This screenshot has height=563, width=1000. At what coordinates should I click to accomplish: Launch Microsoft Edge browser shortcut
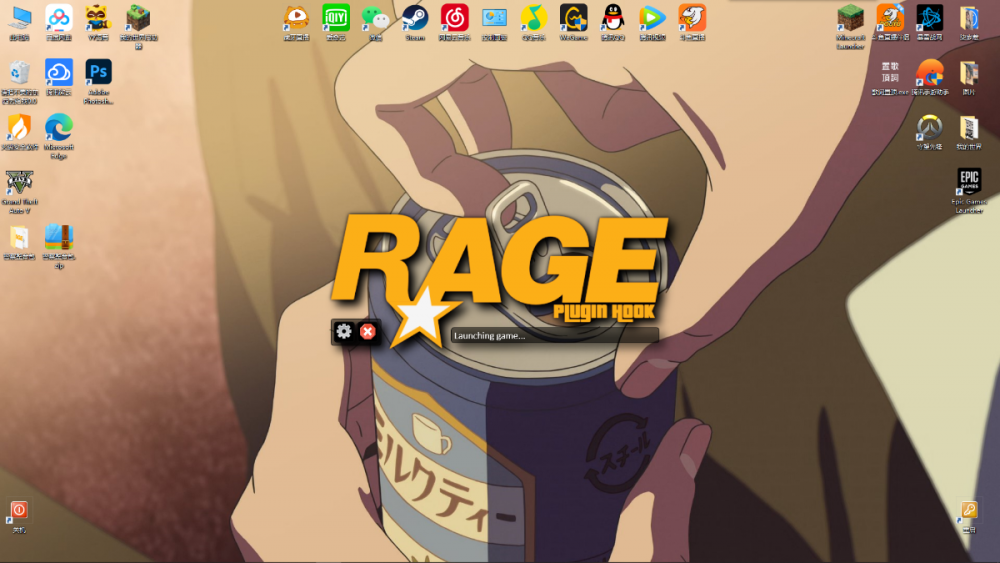point(59,128)
